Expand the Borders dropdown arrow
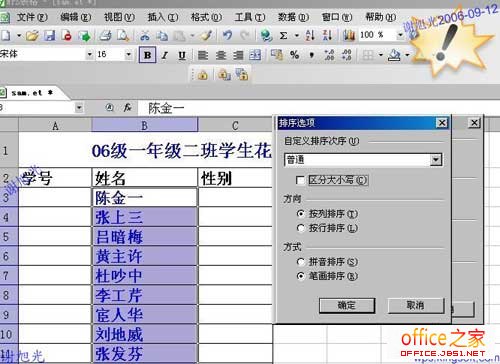Viewport: 500px width, 364px height. point(380,55)
